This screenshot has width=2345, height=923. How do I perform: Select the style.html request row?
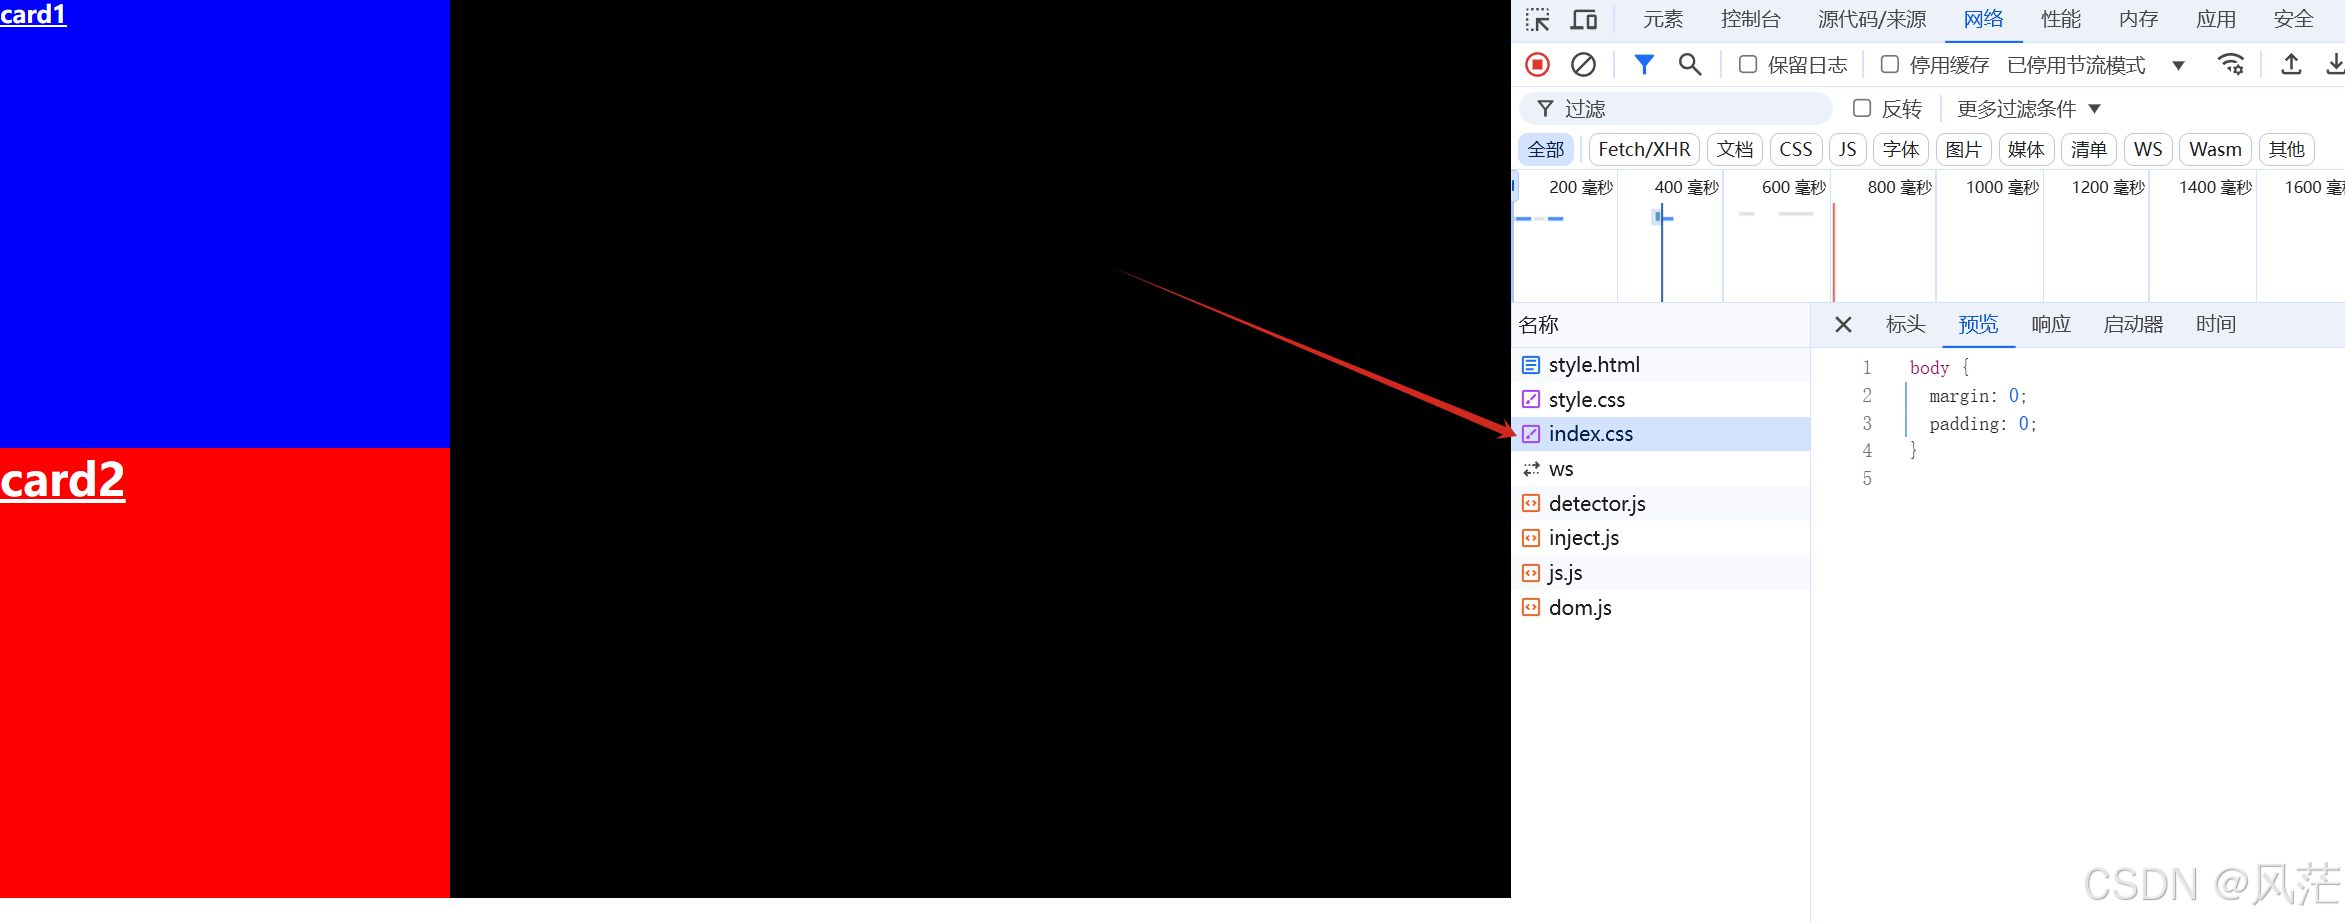[1661, 365]
